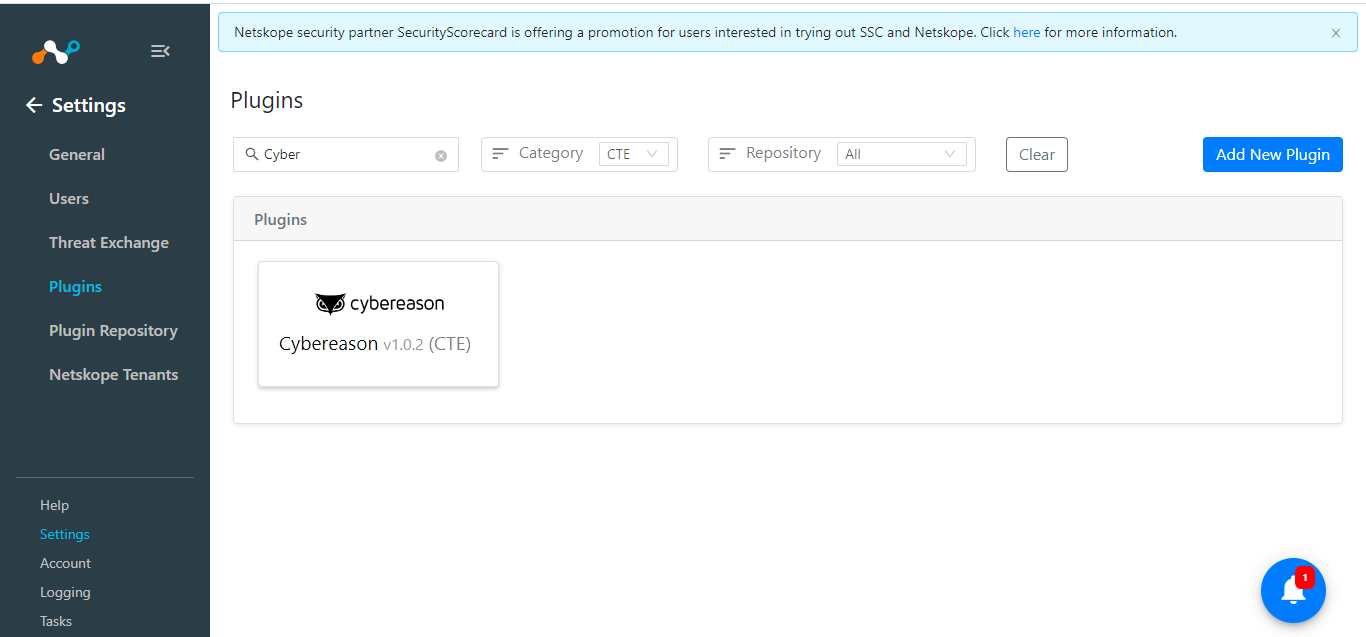Open the Plugin Repository section
The image size is (1366, 637).
[x=113, y=330]
